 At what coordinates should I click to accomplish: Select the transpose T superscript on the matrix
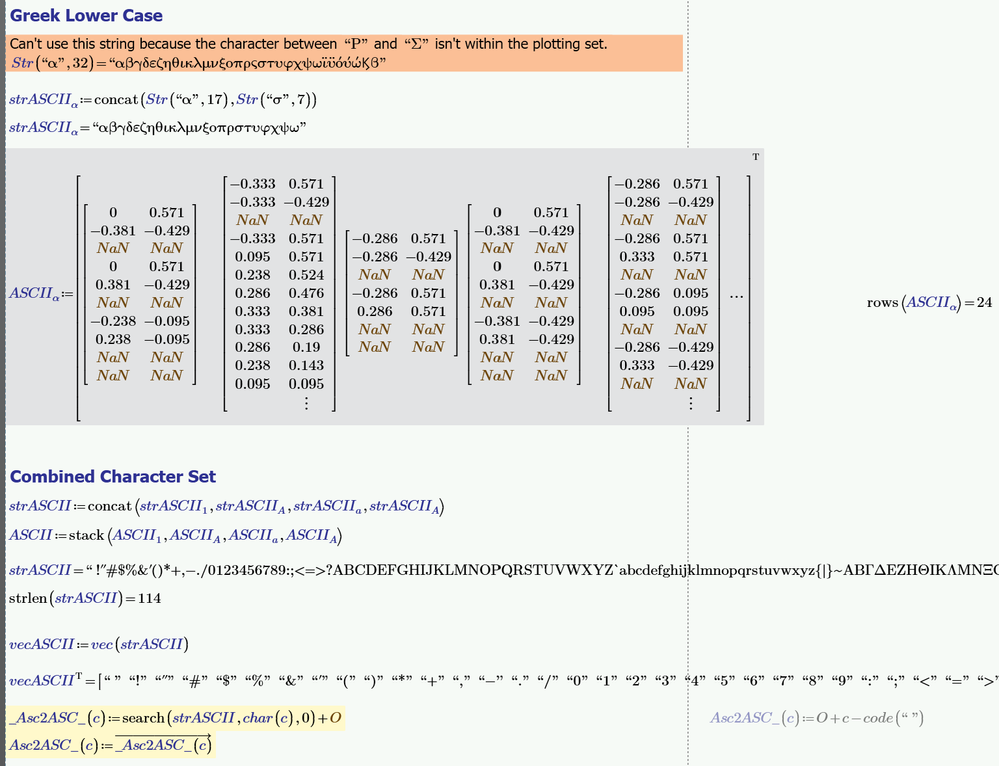coord(756,157)
